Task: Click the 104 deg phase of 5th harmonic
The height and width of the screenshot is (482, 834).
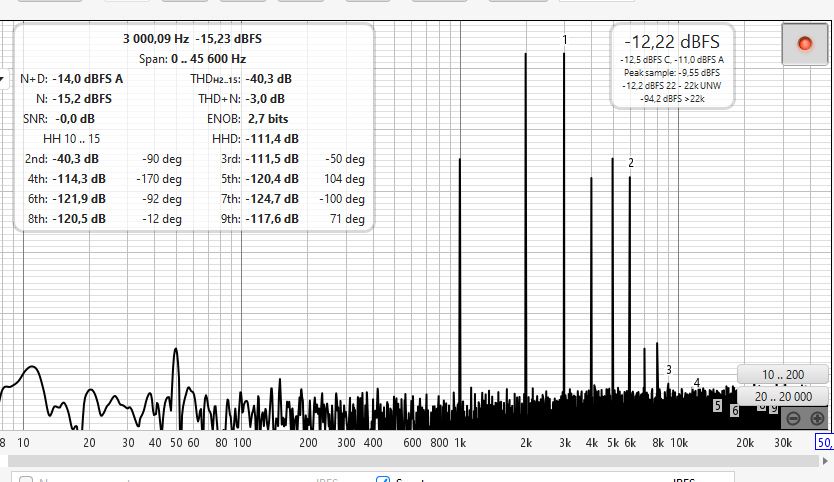Action: point(344,179)
